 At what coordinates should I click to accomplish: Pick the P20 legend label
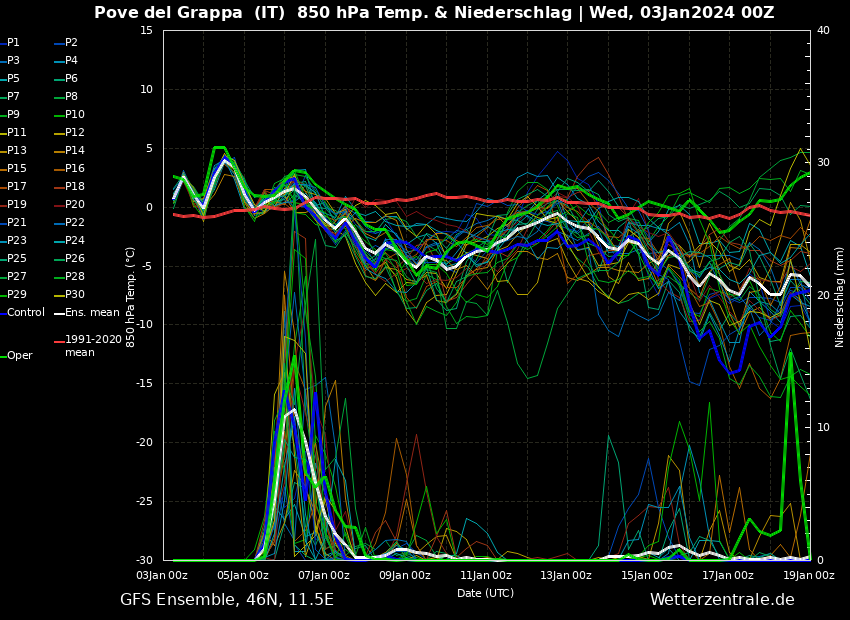75,204
